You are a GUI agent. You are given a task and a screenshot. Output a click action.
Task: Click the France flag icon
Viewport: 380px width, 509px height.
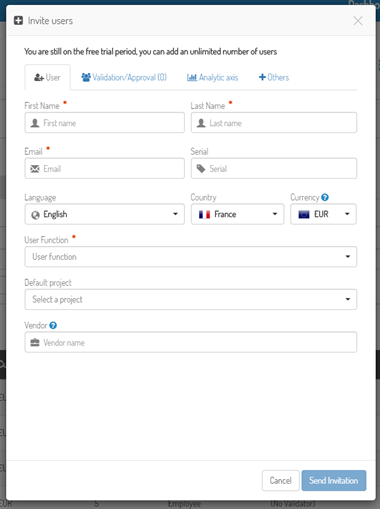tap(204, 214)
